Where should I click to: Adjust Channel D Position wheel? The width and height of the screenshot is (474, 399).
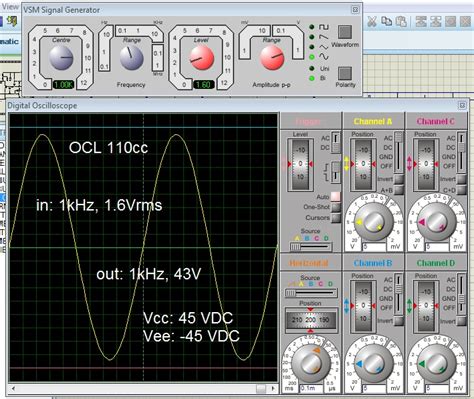point(426,306)
